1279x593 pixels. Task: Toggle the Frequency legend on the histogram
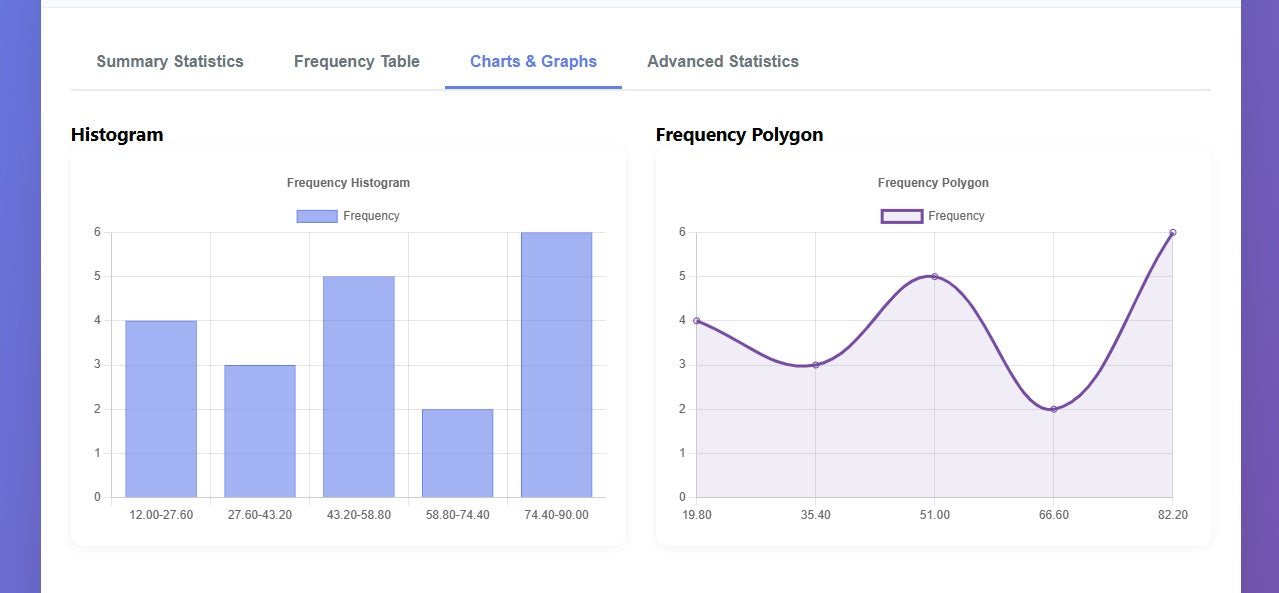[x=347, y=215]
